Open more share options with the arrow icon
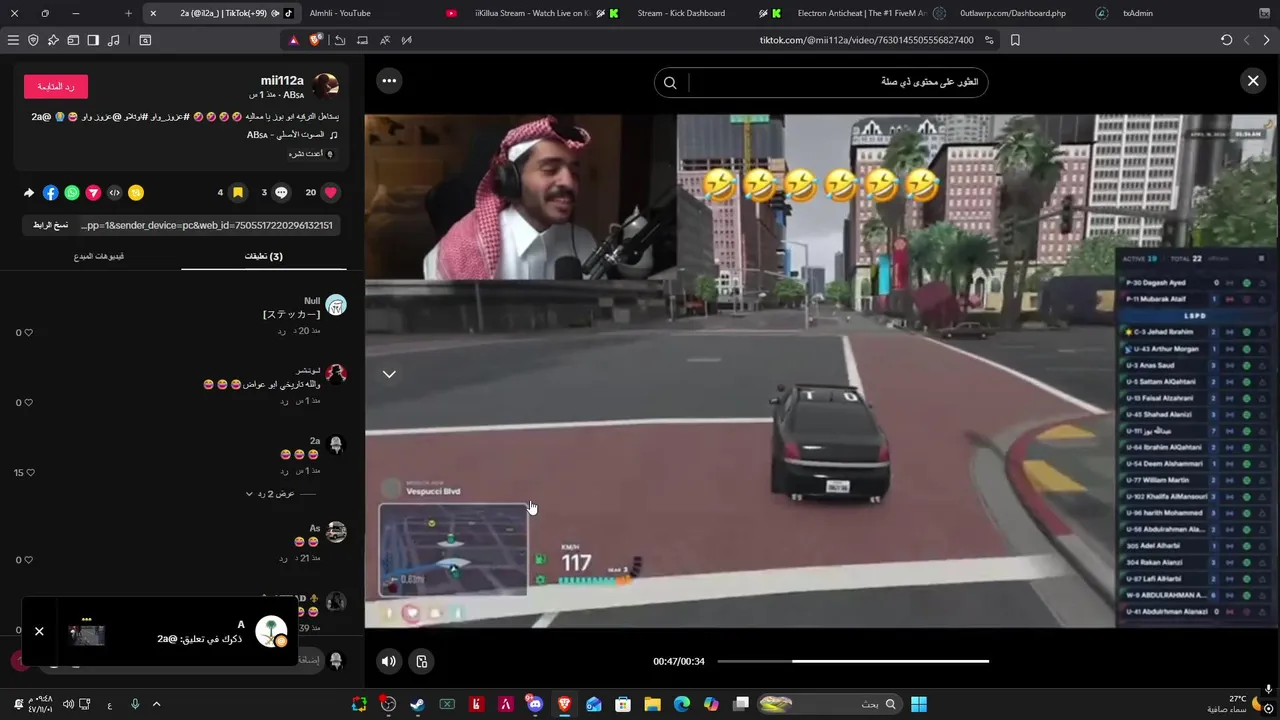 [x=29, y=193]
